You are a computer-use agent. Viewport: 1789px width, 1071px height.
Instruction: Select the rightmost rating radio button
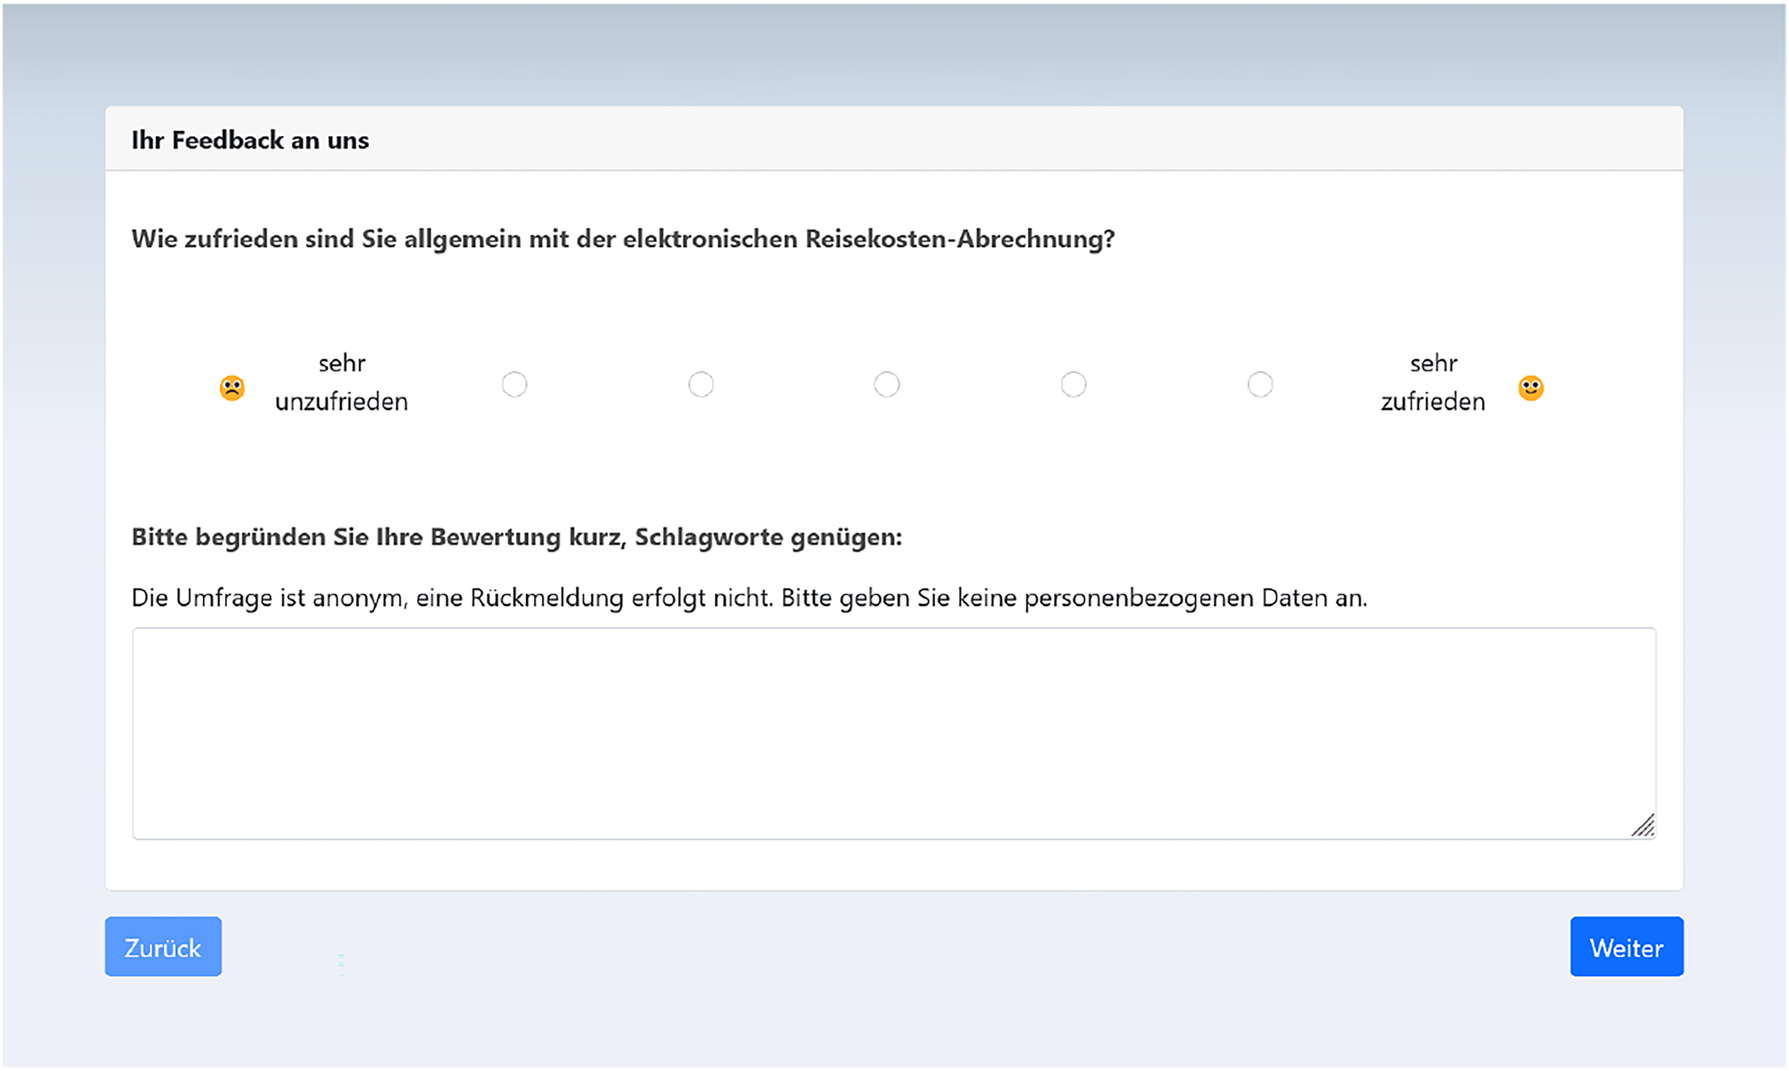[1260, 384]
